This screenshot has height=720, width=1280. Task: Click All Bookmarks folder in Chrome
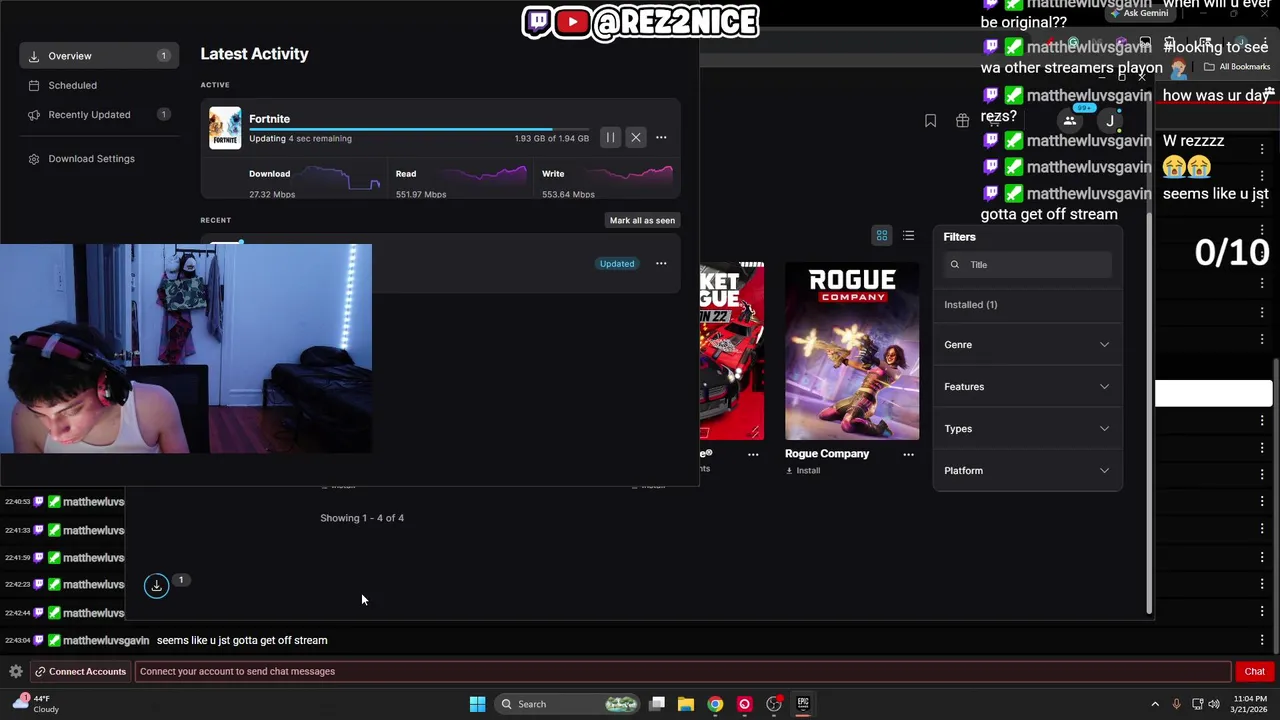(1237, 67)
